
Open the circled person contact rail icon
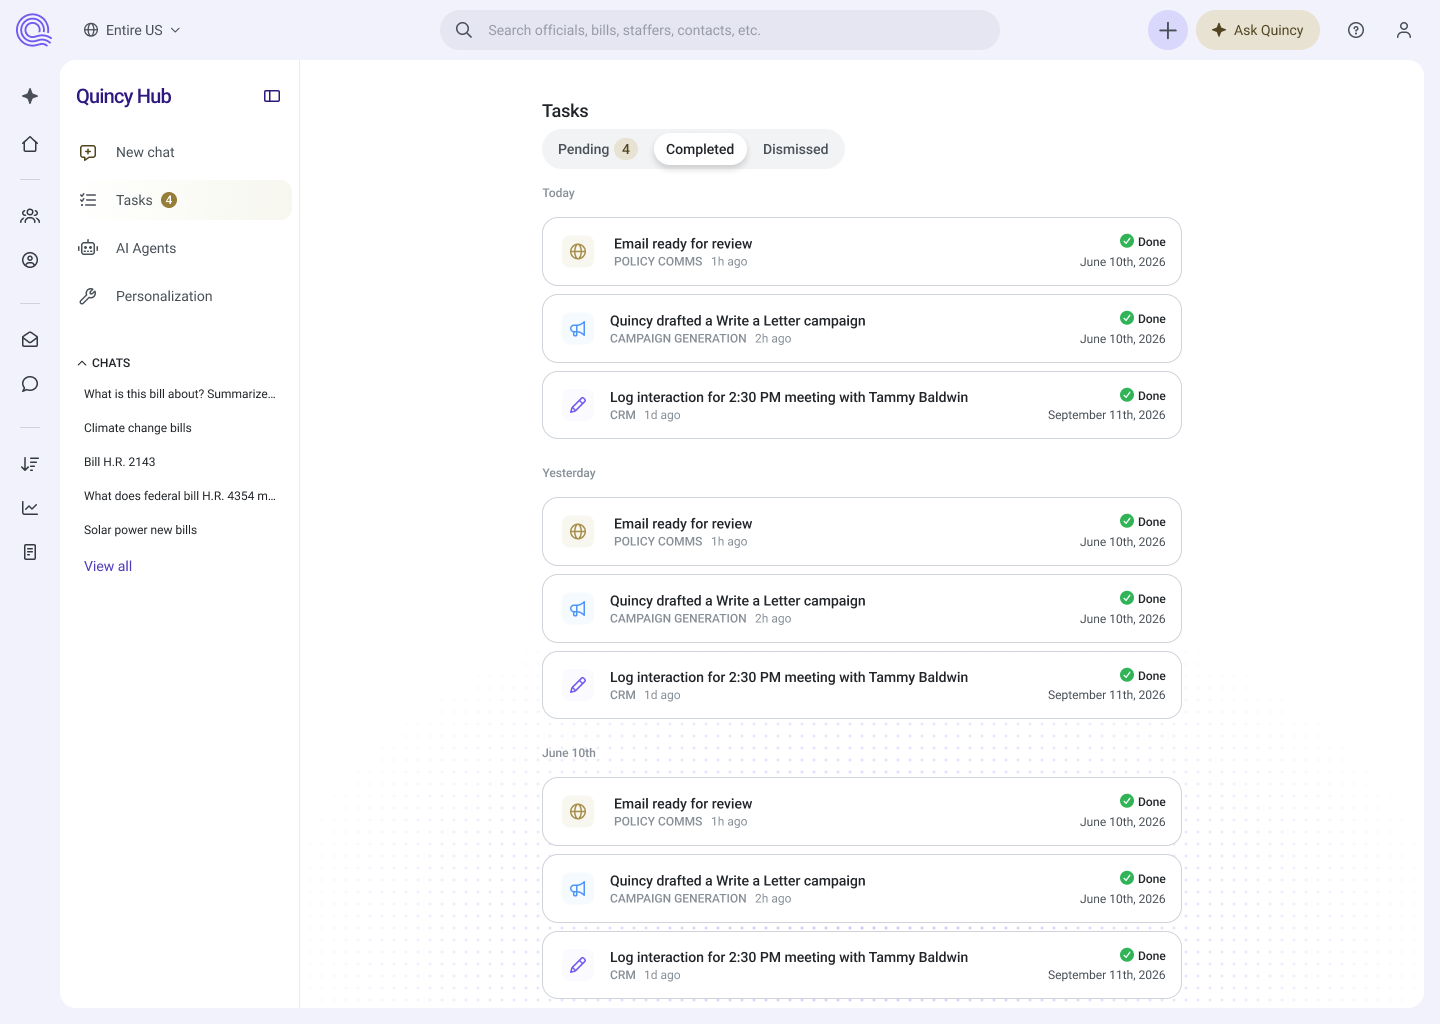pyautogui.click(x=30, y=260)
